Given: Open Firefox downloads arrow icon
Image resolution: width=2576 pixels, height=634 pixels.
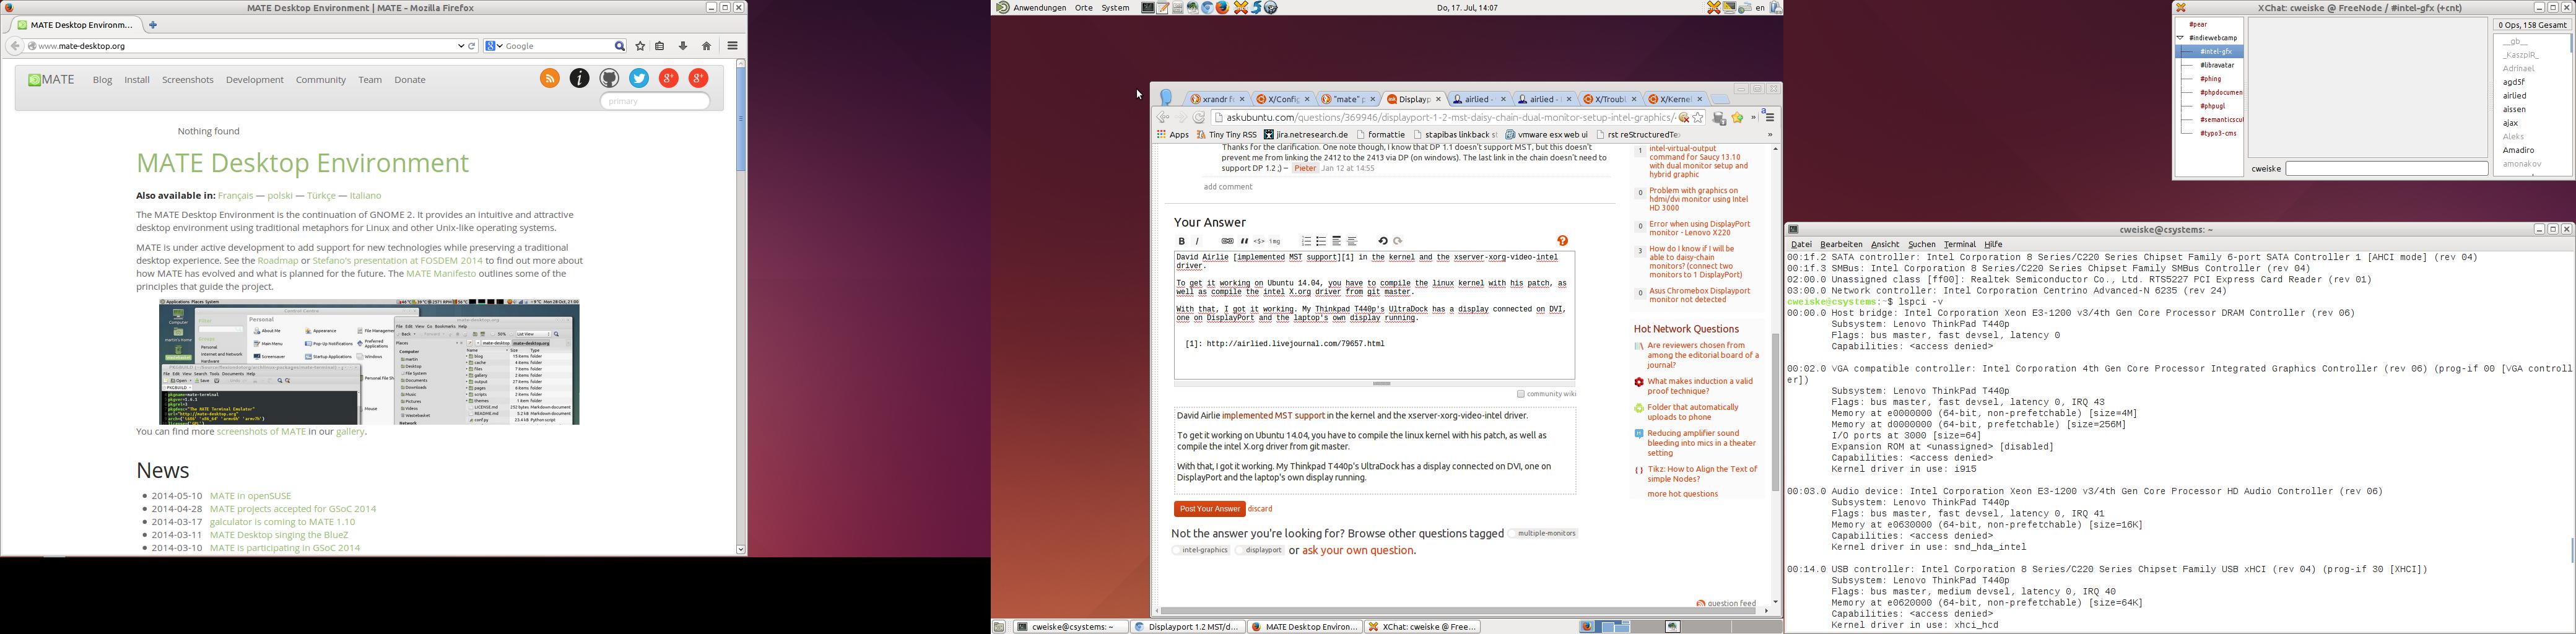Looking at the screenshot, I should (x=683, y=46).
